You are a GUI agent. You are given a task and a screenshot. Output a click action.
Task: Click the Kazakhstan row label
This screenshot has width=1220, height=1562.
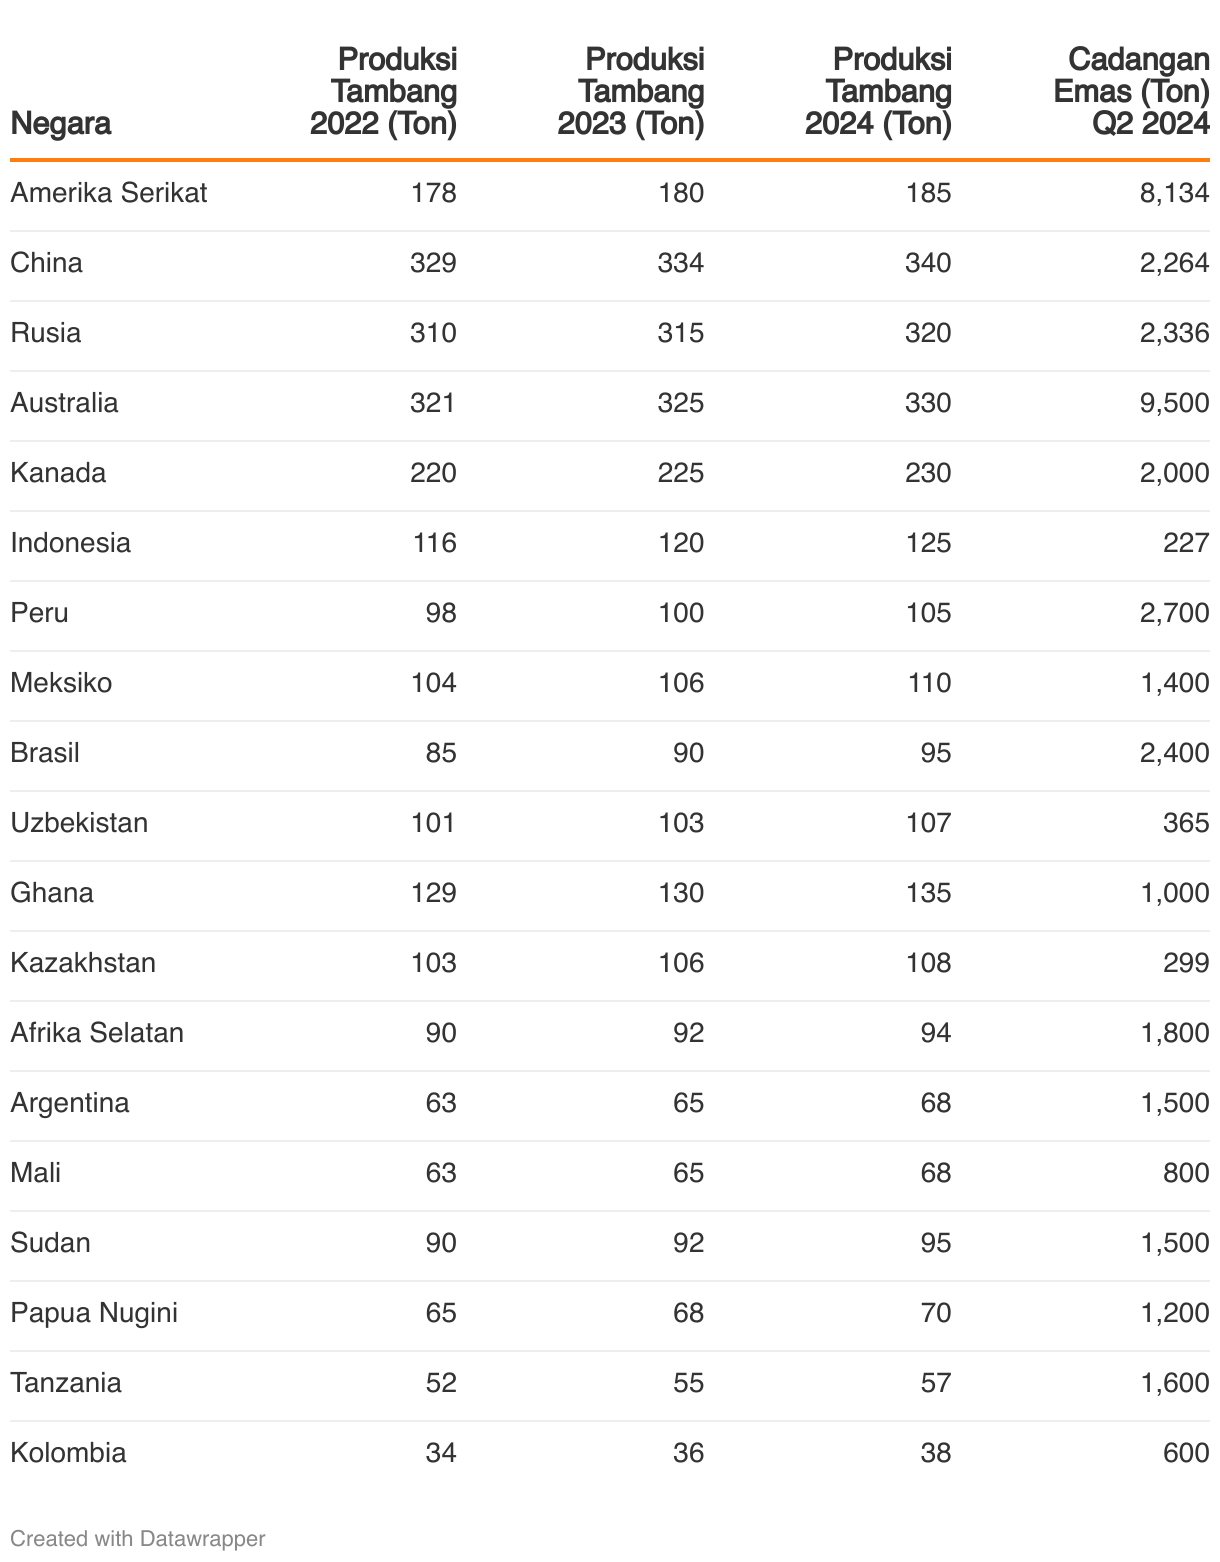tap(83, 963)
